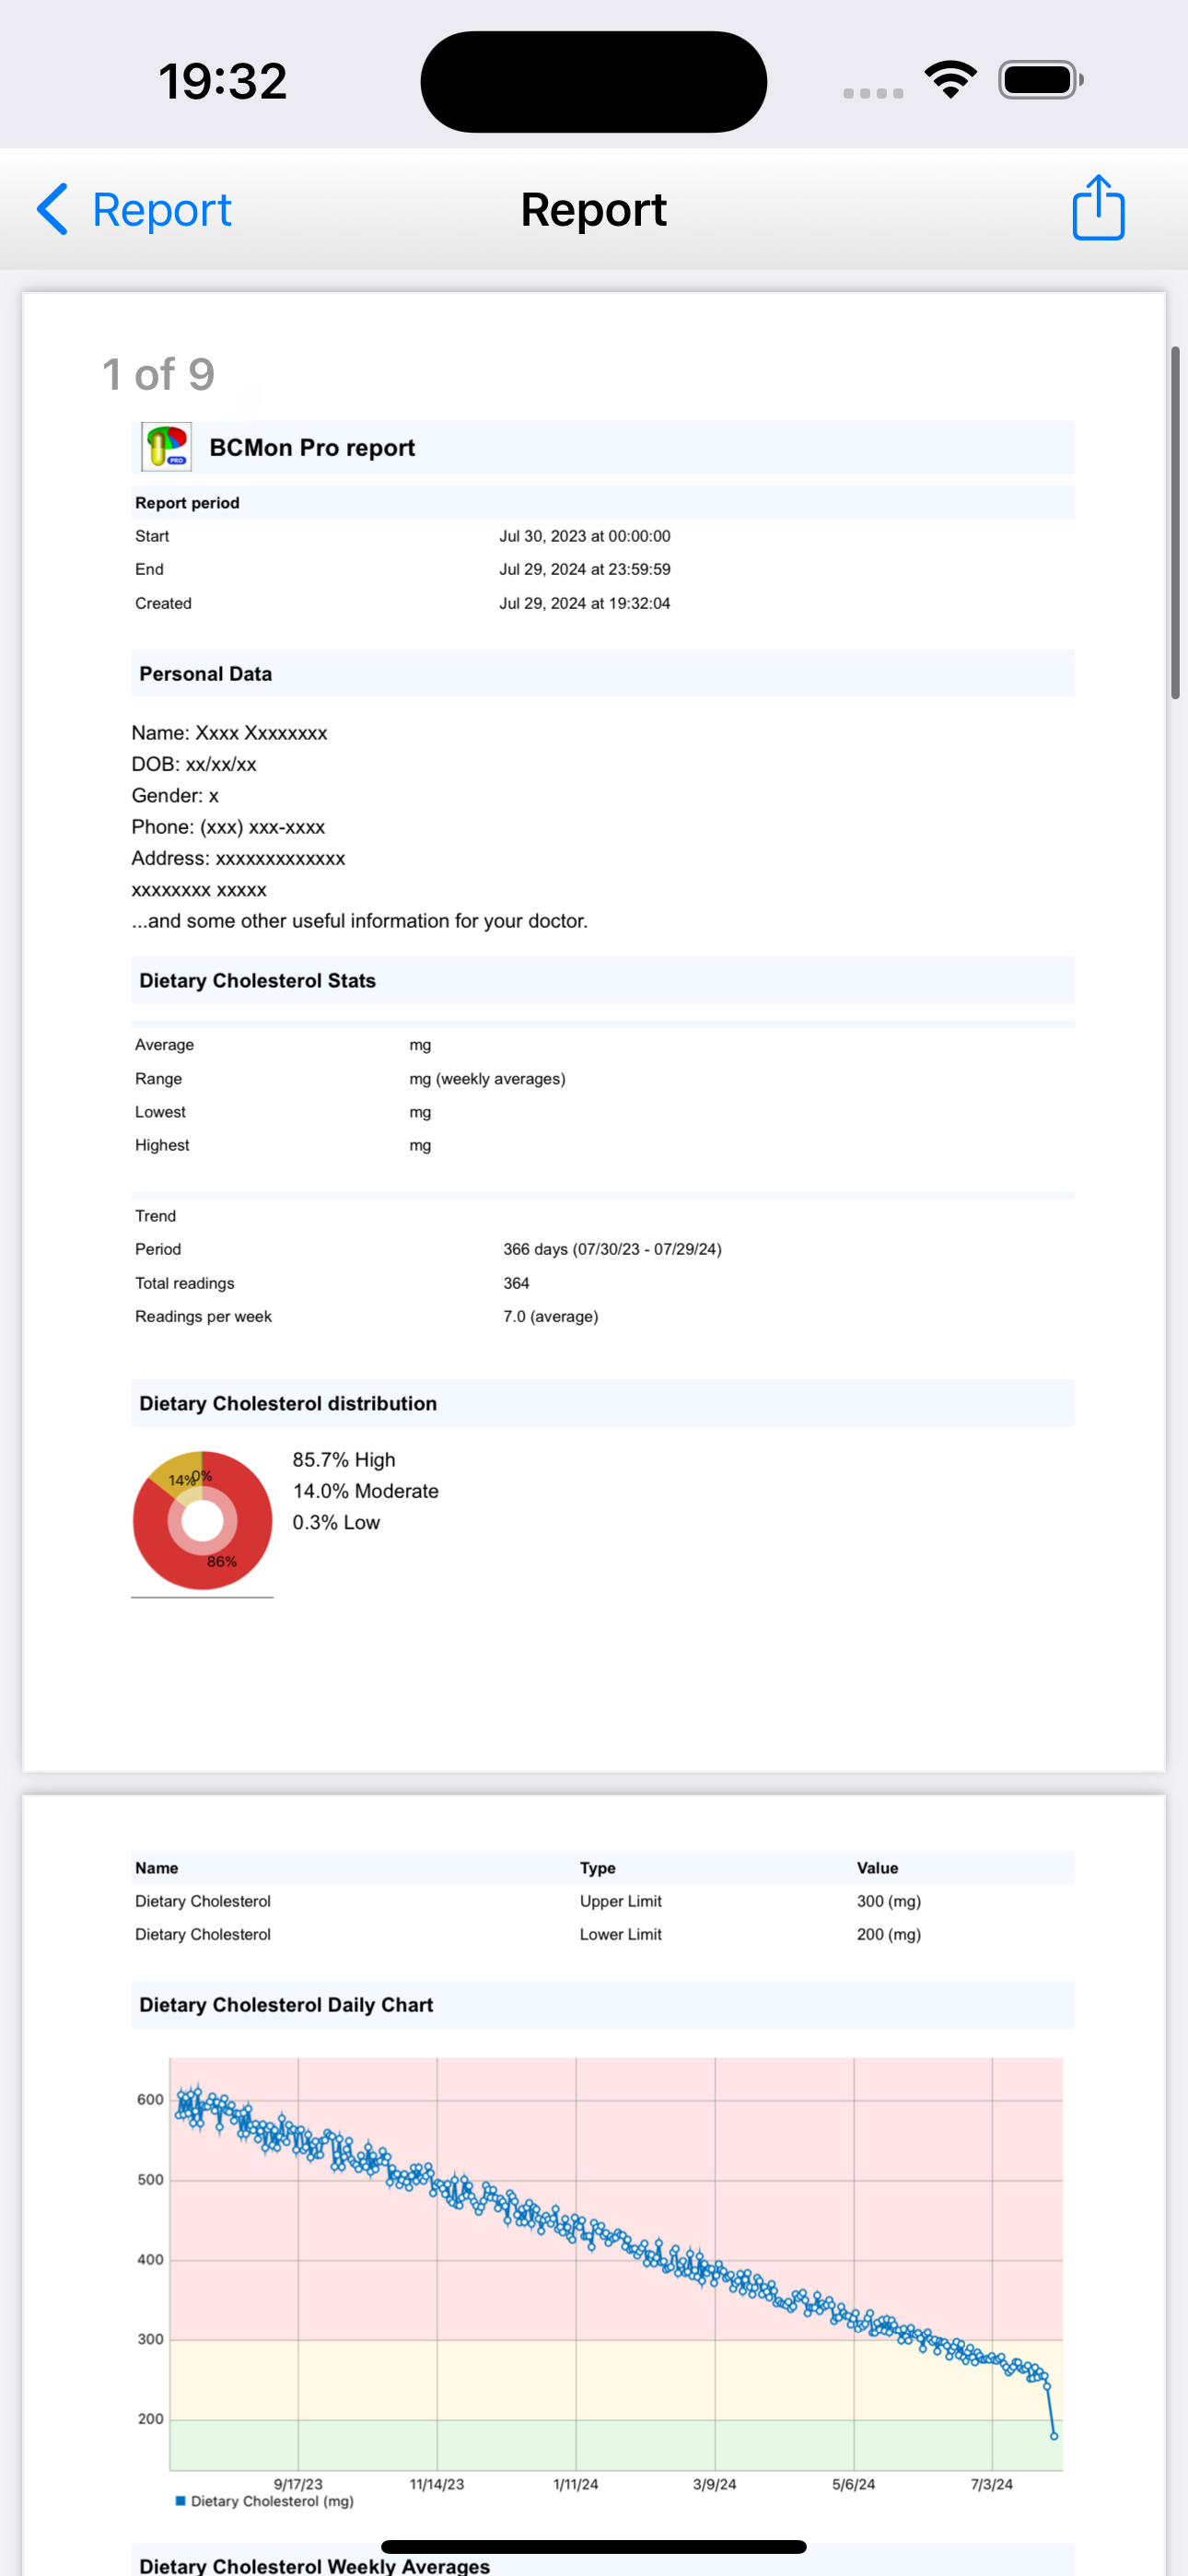
Task: Tap the 19:32 clock in status bar
Action: [x=223, y=81]
